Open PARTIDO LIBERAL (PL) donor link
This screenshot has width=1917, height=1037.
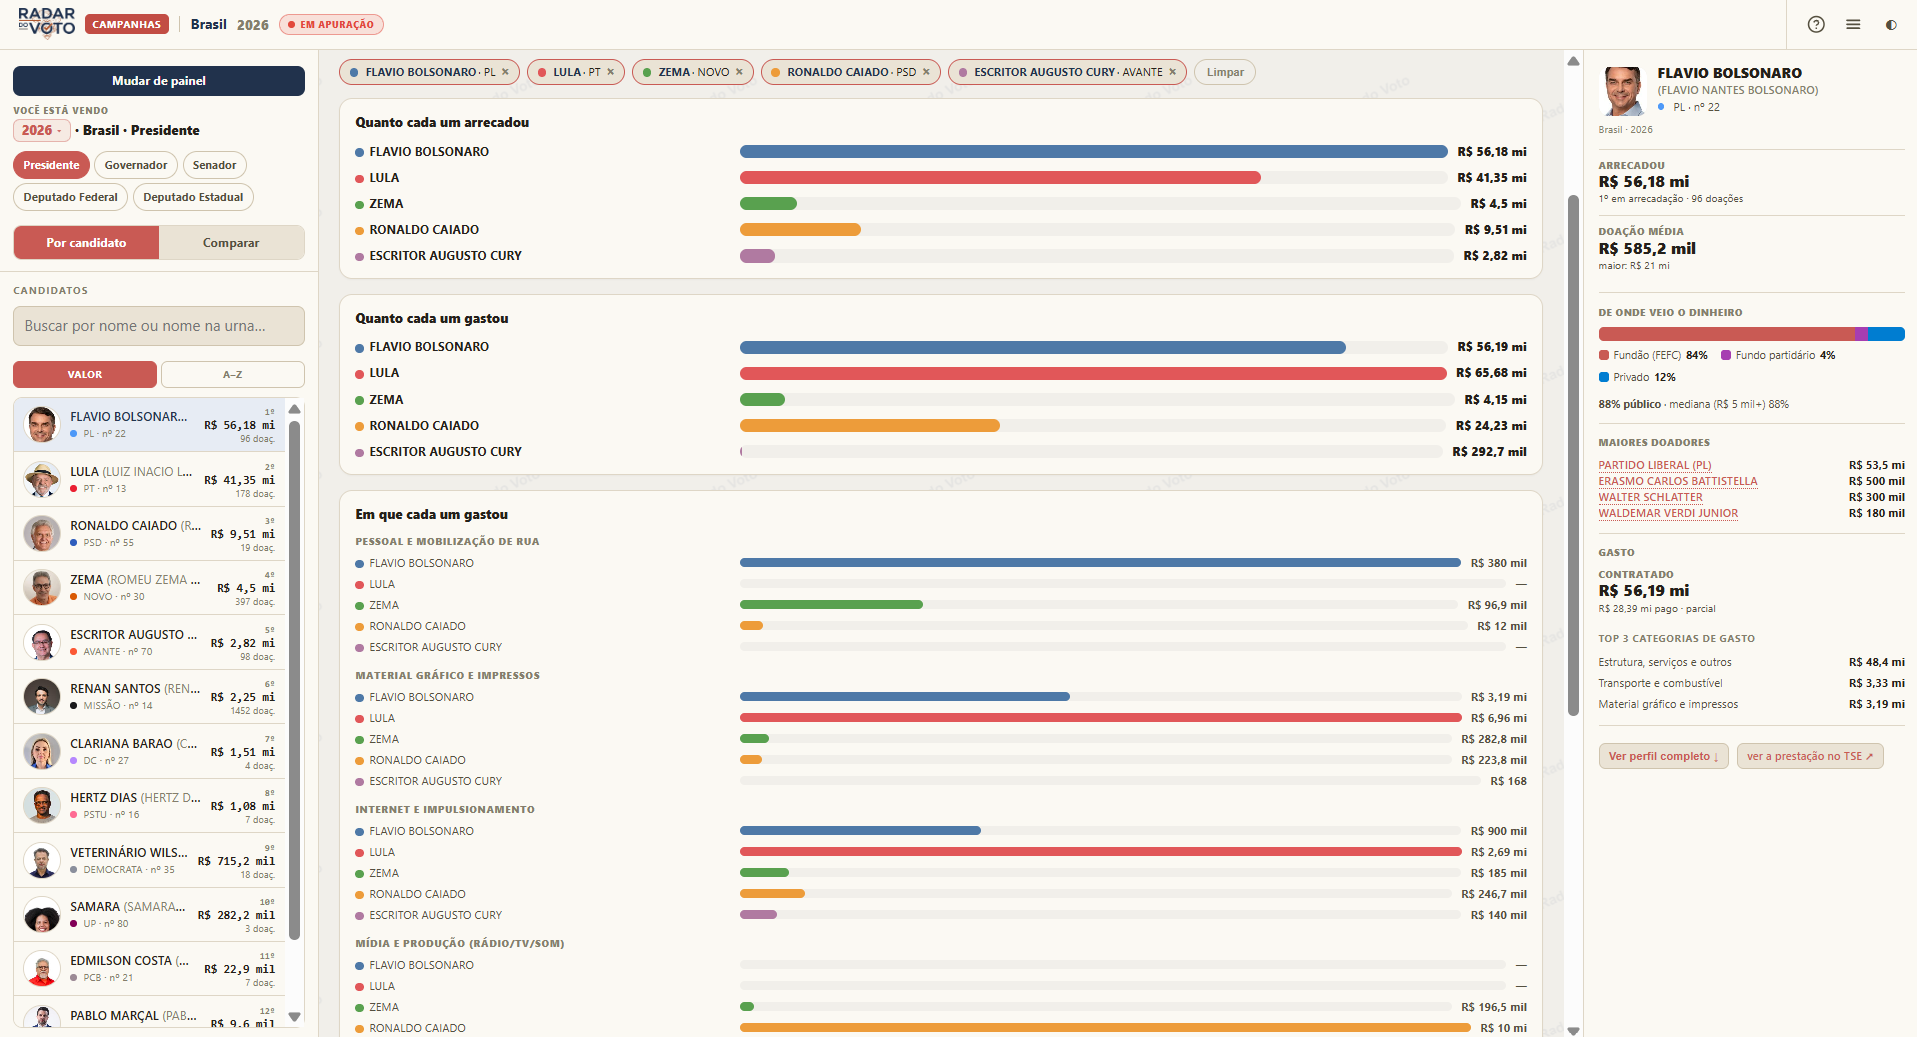tap(1655, 465)
